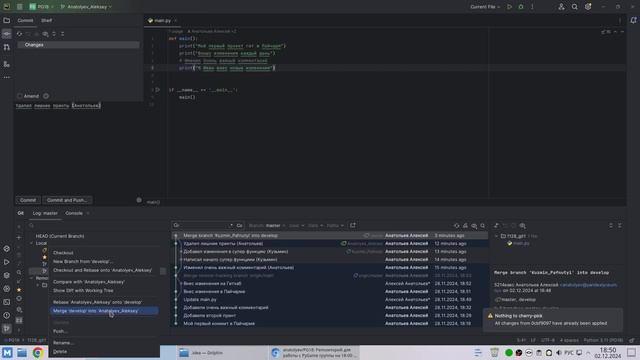640x360 pixels.
Task: Open Search Everywhere magnifier icon
Action: click(x=574, y=7)
